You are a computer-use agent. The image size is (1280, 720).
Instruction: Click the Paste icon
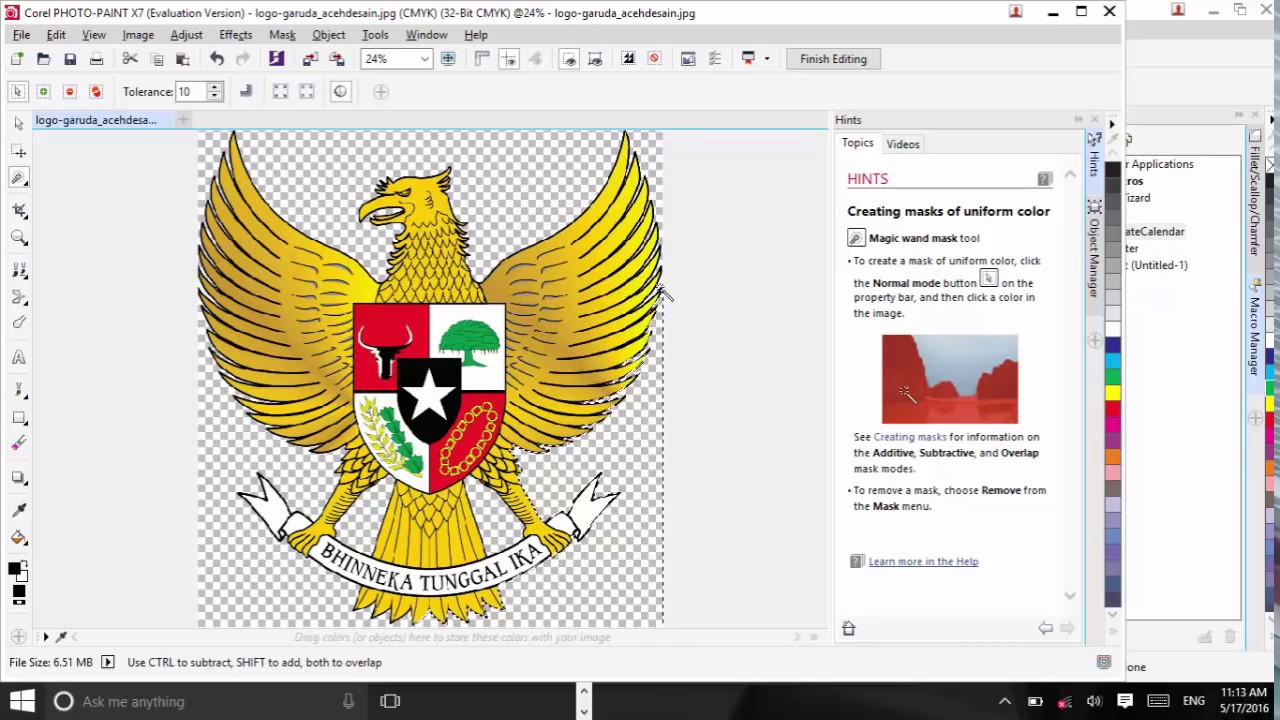click(x=183, y=59)
